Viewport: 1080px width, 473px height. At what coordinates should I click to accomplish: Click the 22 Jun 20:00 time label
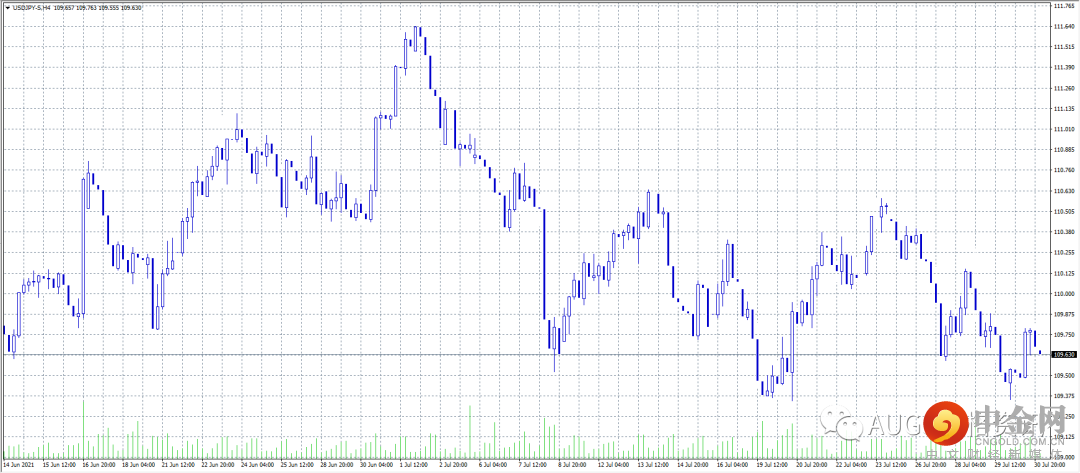[220, 465]
